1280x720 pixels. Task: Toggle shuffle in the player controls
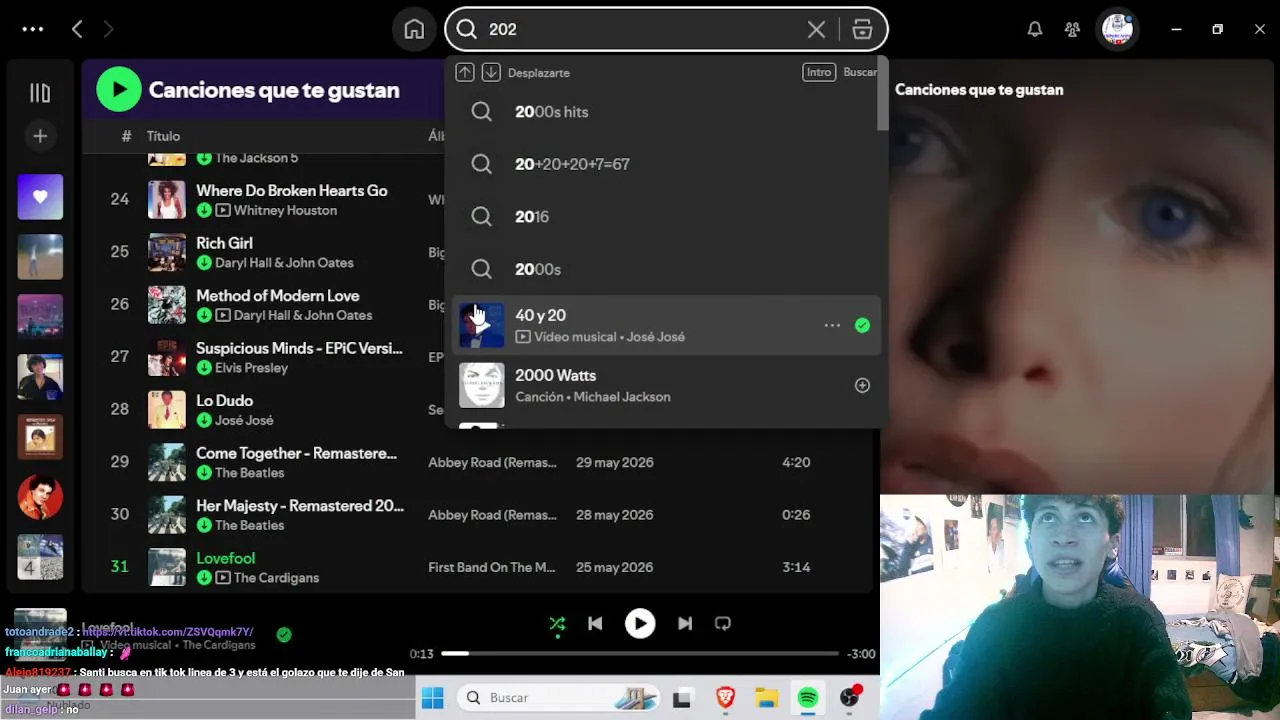tap(557, 624)
